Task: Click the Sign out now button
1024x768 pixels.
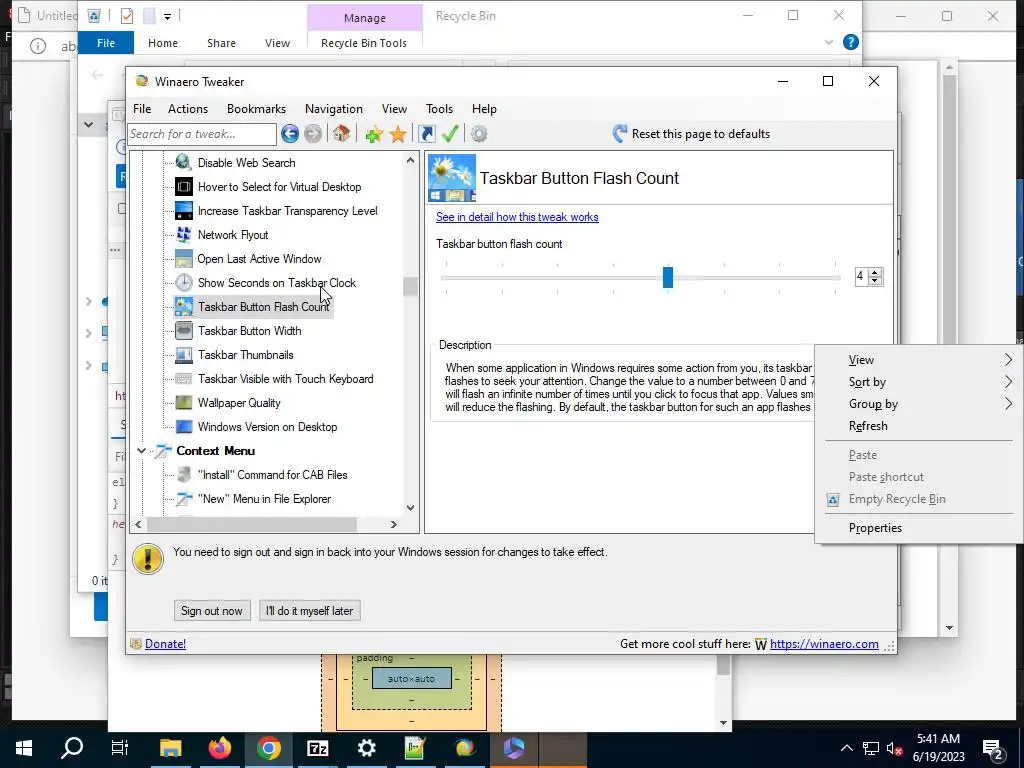Action: pos(212,611)
